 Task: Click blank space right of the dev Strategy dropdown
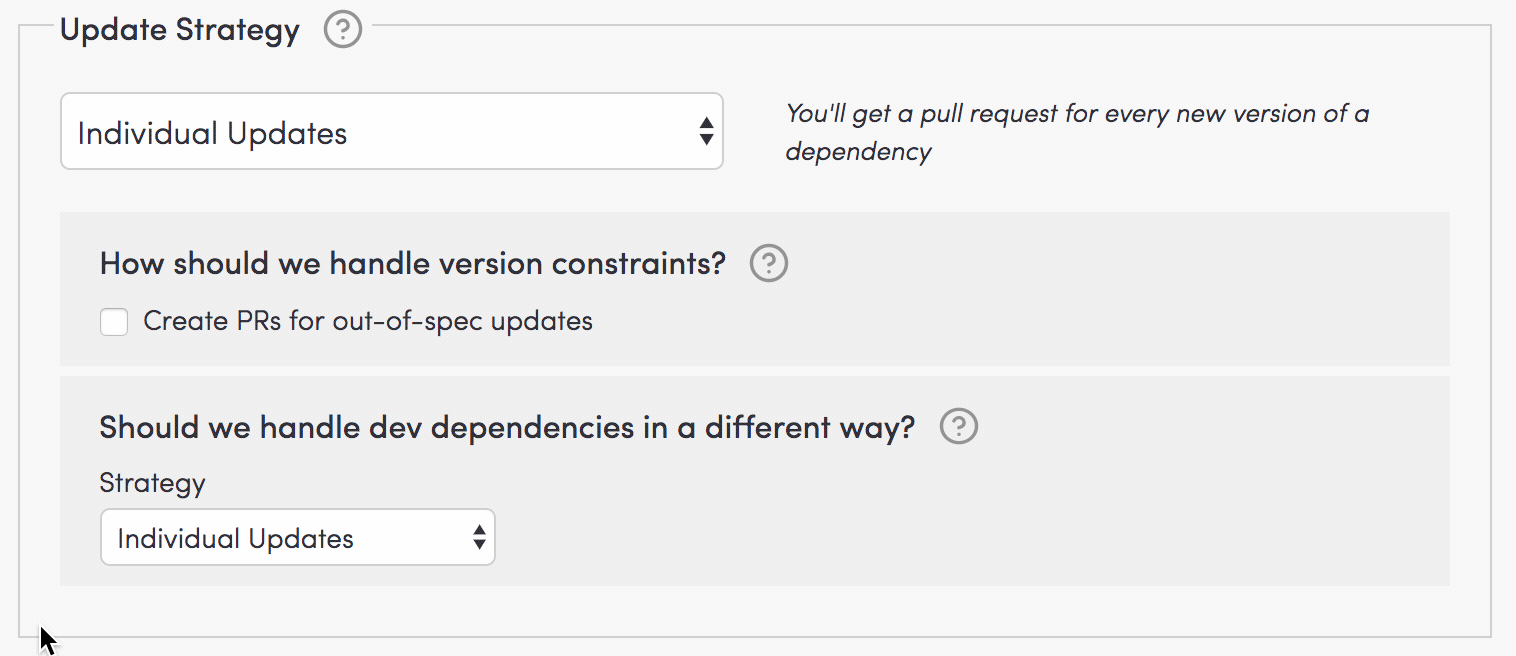900,538
